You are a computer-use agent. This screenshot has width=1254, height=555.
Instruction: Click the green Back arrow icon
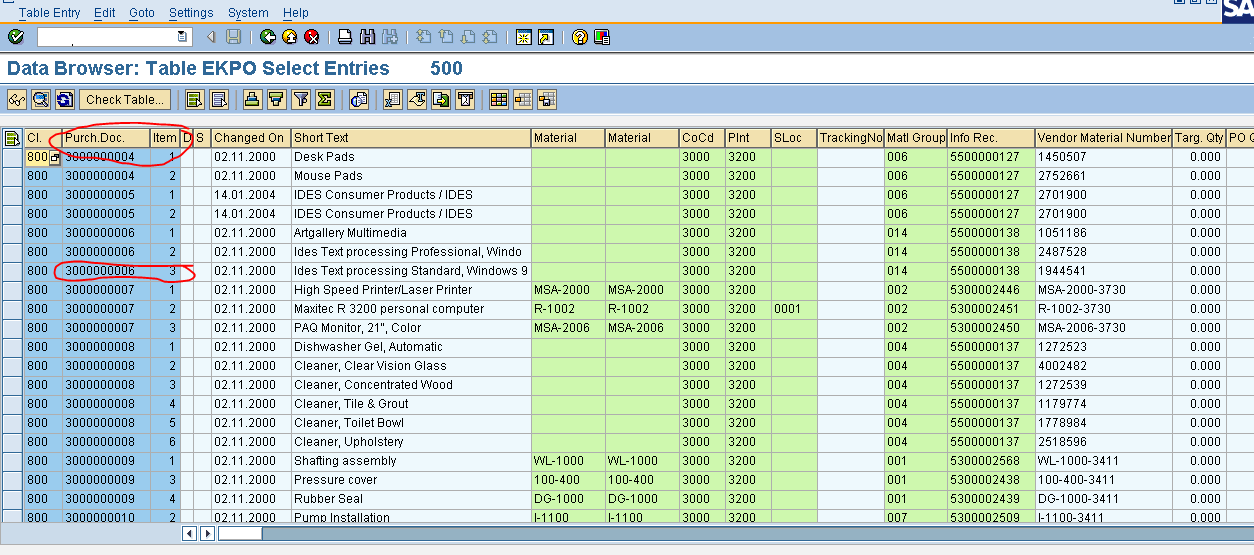pyautogui.click(x=267, y=37)
